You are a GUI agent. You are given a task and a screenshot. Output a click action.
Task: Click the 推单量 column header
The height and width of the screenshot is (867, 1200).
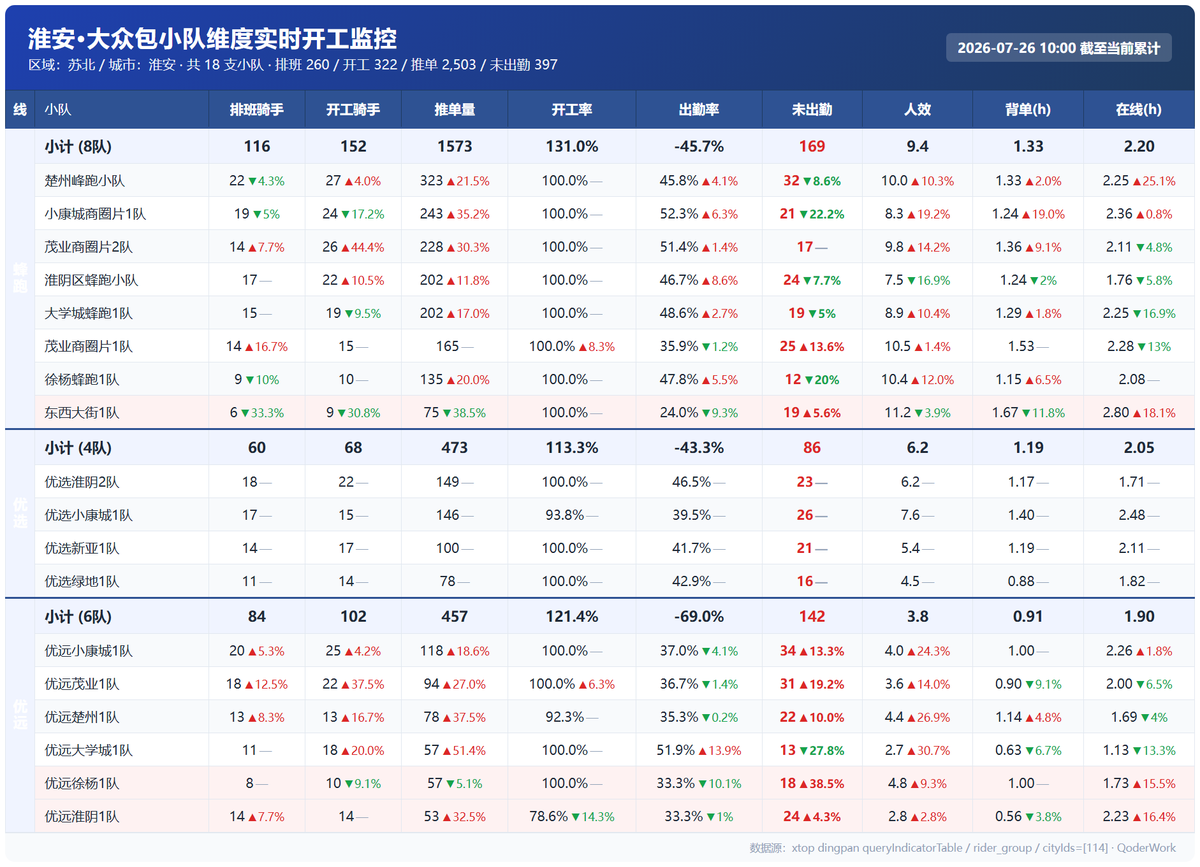click(x=455, y=109)
